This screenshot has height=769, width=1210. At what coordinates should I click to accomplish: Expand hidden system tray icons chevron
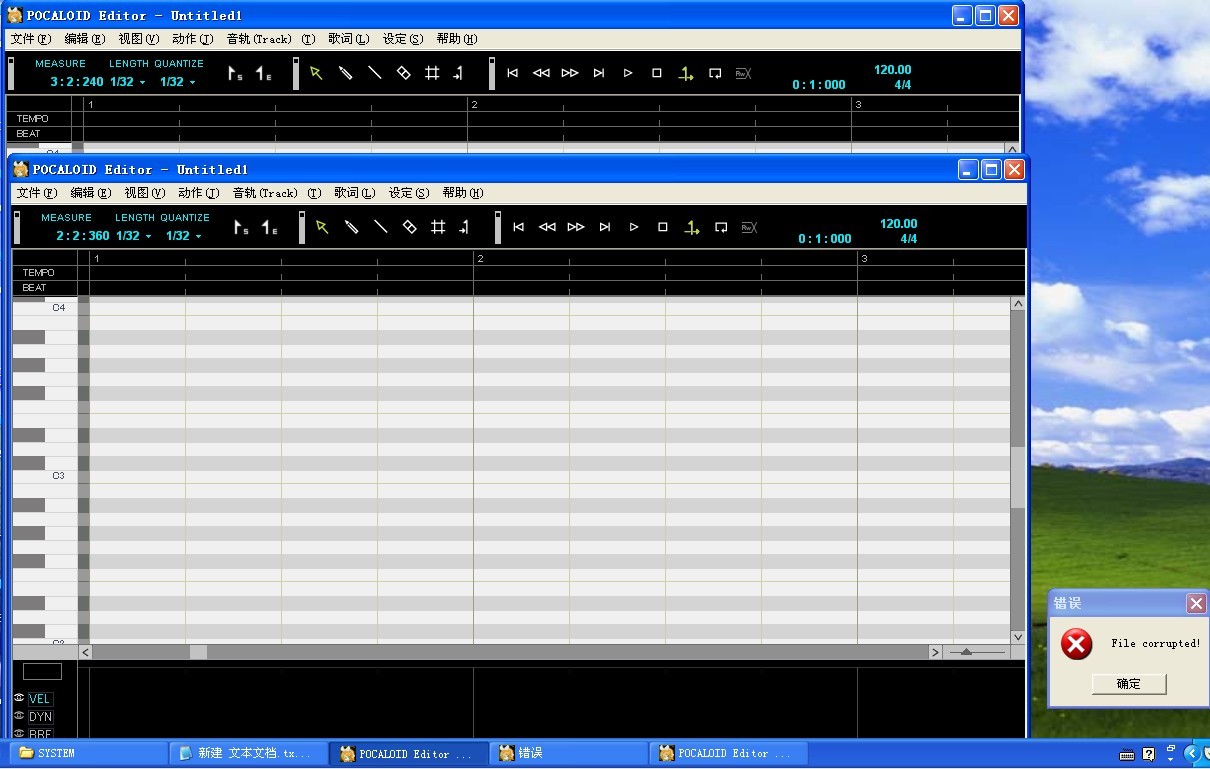tap(1191, 753)
